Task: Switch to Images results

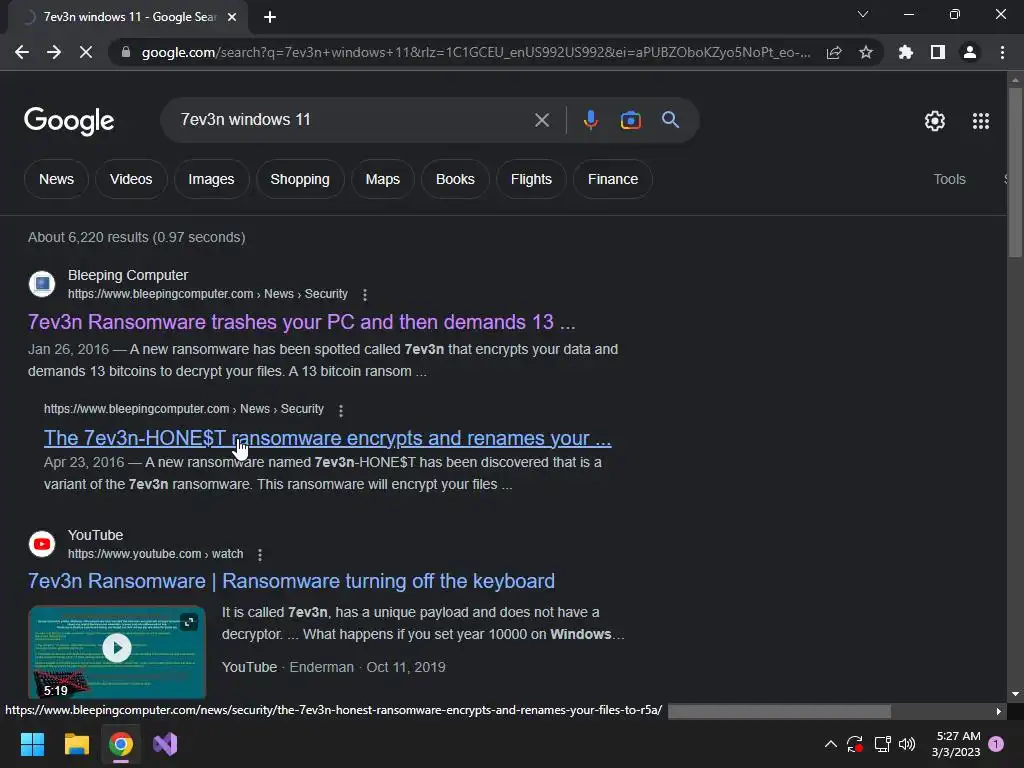Action: [211, 179]
